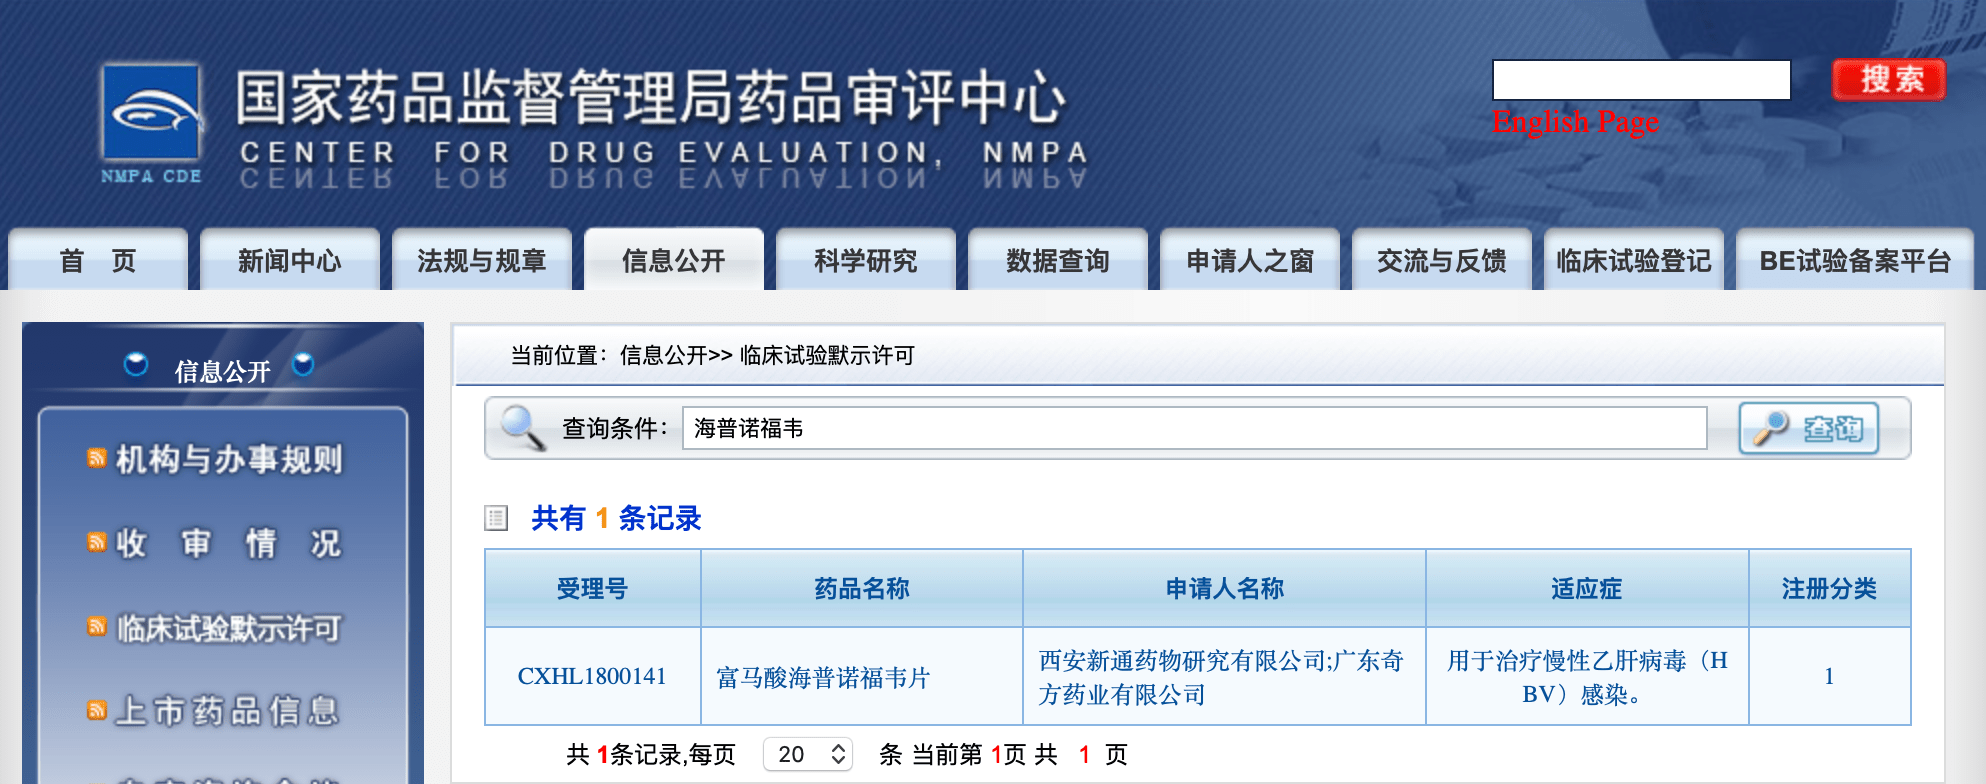
Task: Open the records-per-page dropdown showing 20
Action: coord(808,754)
